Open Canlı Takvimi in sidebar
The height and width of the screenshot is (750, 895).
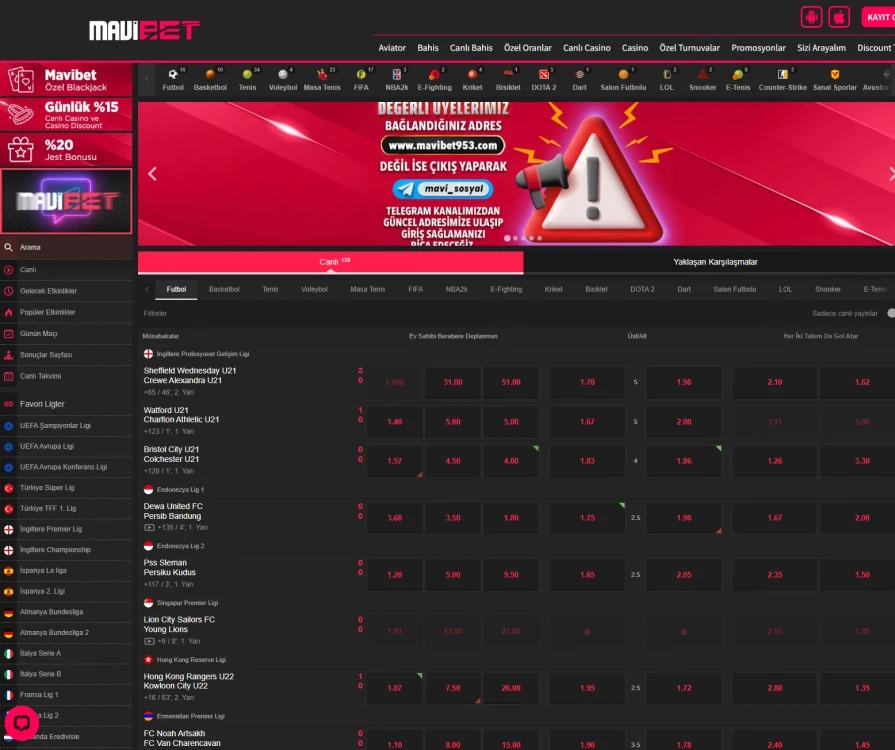coord(66,376)
